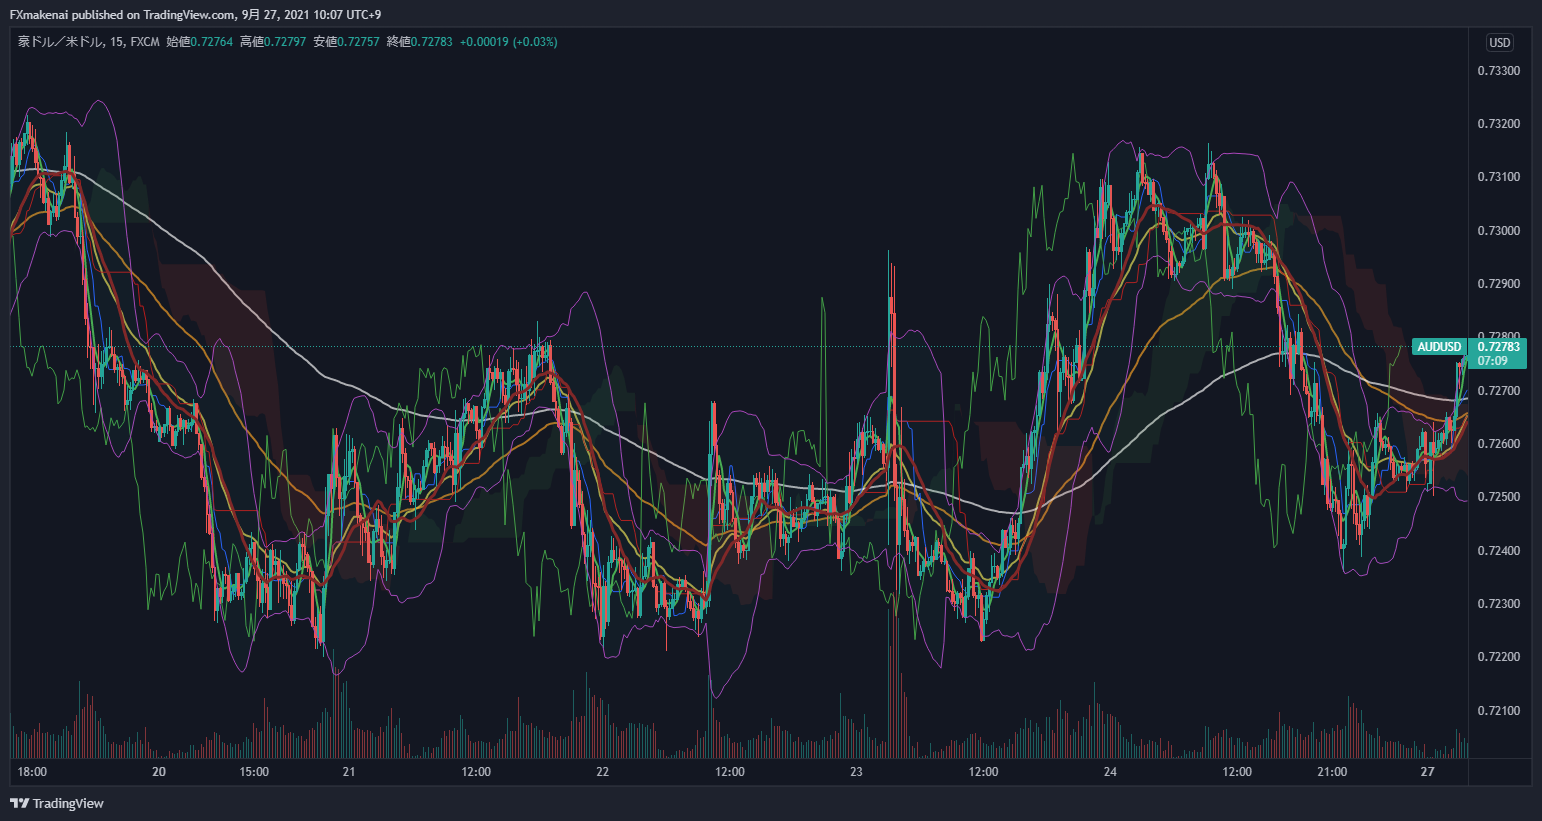Click the 07:09 countdown timer label

pyautogui.click(x=1492, y=361)
